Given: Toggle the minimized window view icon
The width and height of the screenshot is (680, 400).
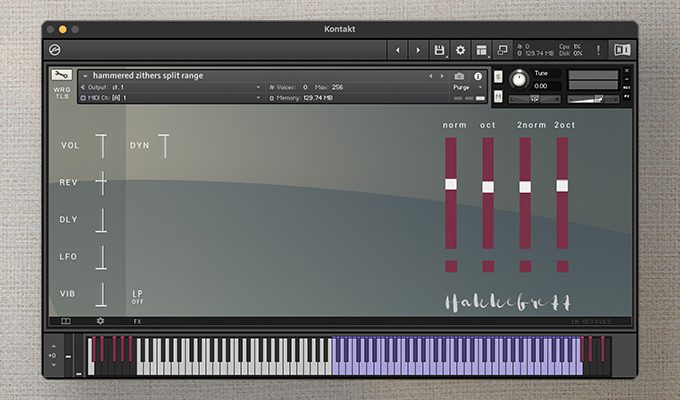Looking at the screenshot, I should click(x=503, y=50).
